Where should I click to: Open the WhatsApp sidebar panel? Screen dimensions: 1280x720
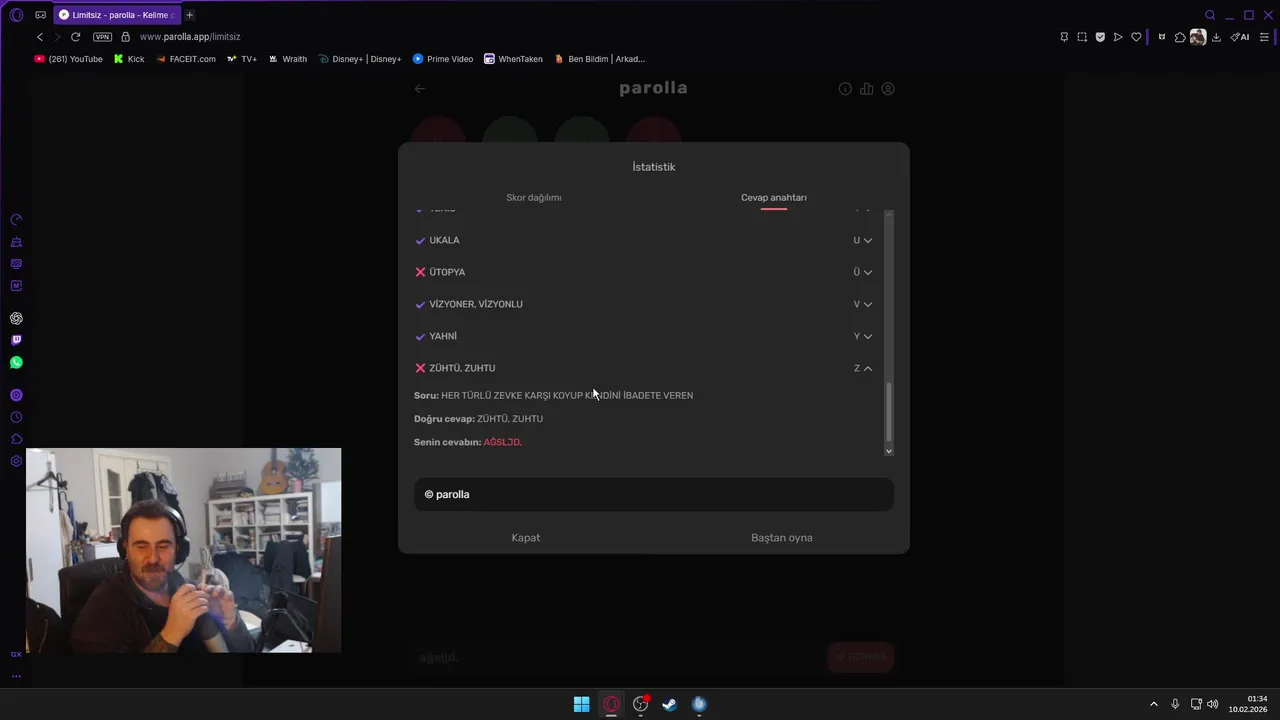click(16, 362)
